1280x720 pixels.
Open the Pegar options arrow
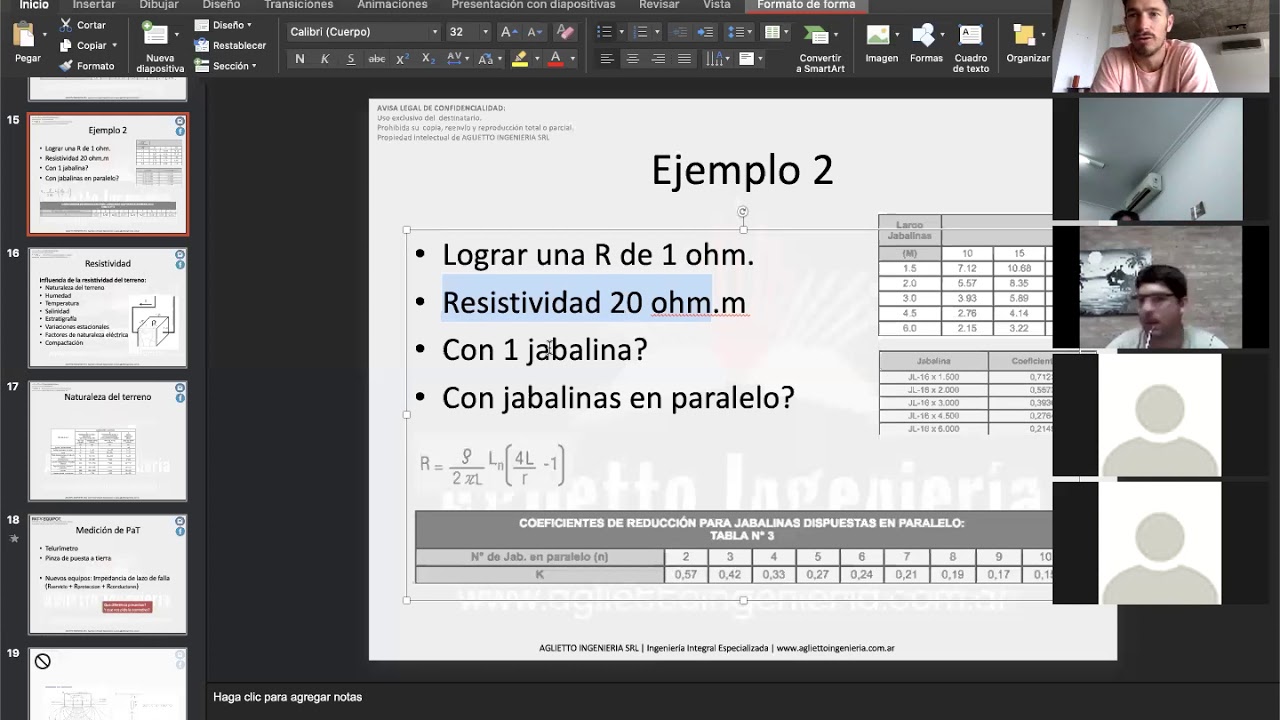[44, 35]
